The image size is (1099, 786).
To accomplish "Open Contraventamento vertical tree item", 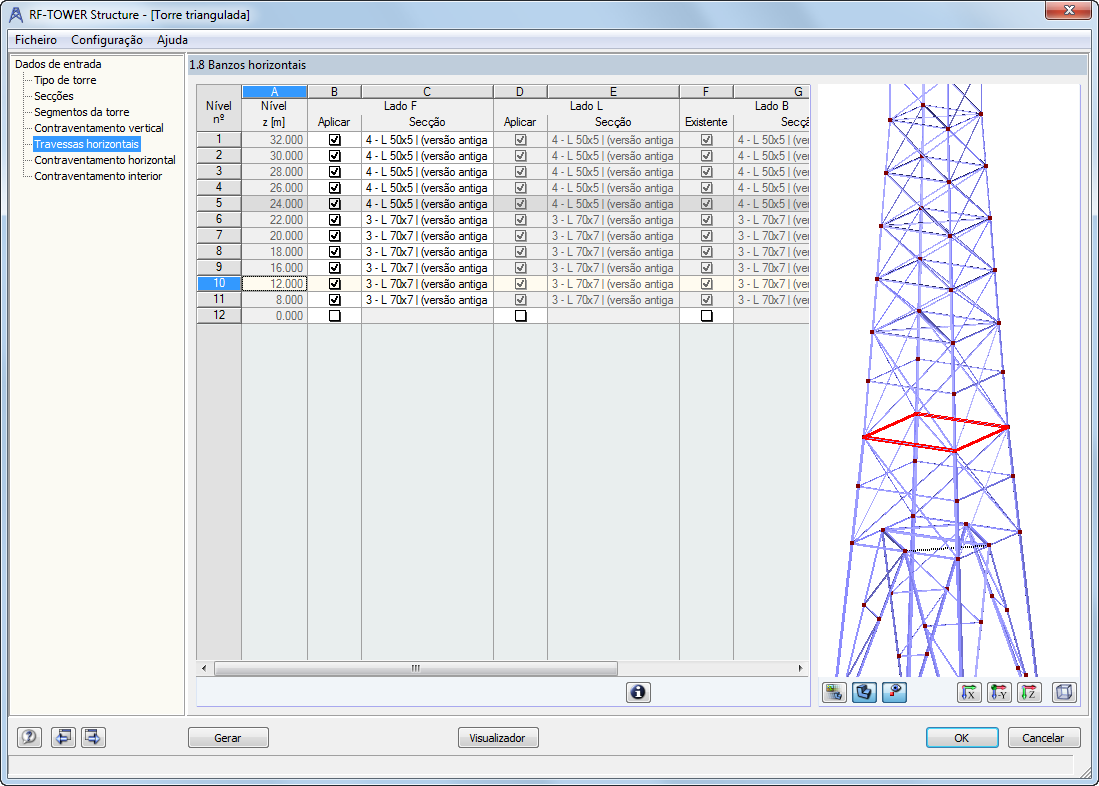I will tap(99, 128).
